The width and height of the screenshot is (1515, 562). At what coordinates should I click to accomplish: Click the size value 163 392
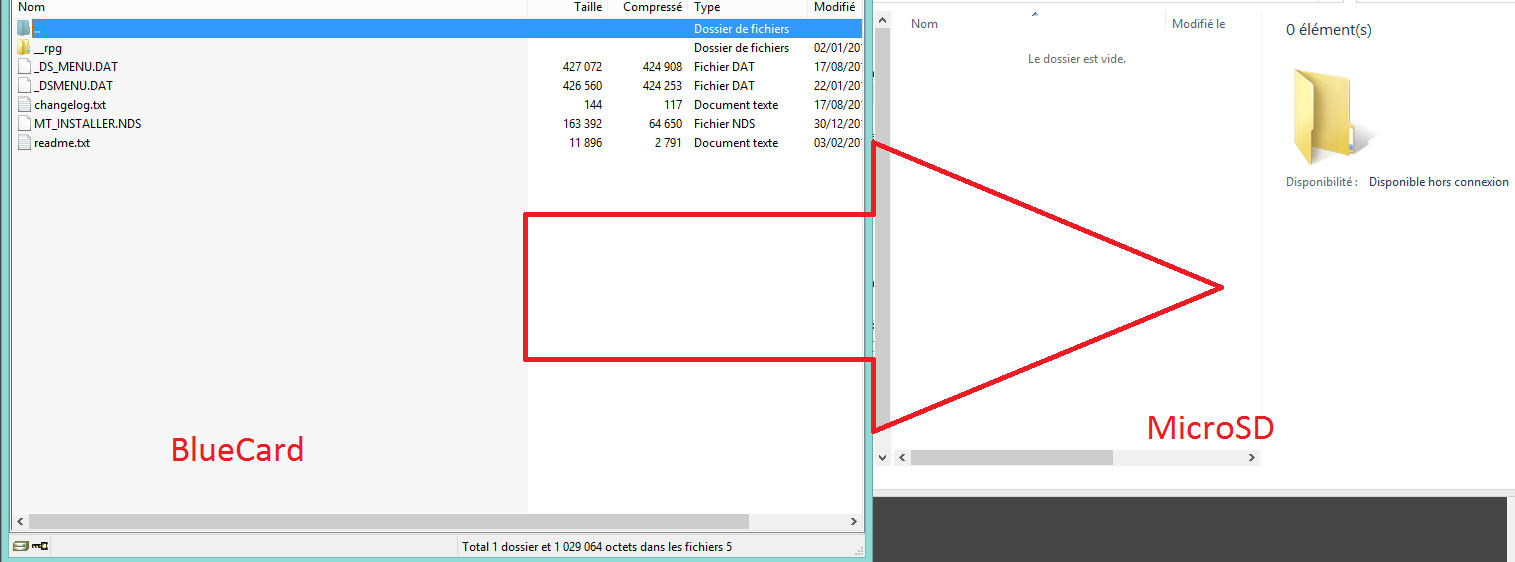(x=582, y=124)
